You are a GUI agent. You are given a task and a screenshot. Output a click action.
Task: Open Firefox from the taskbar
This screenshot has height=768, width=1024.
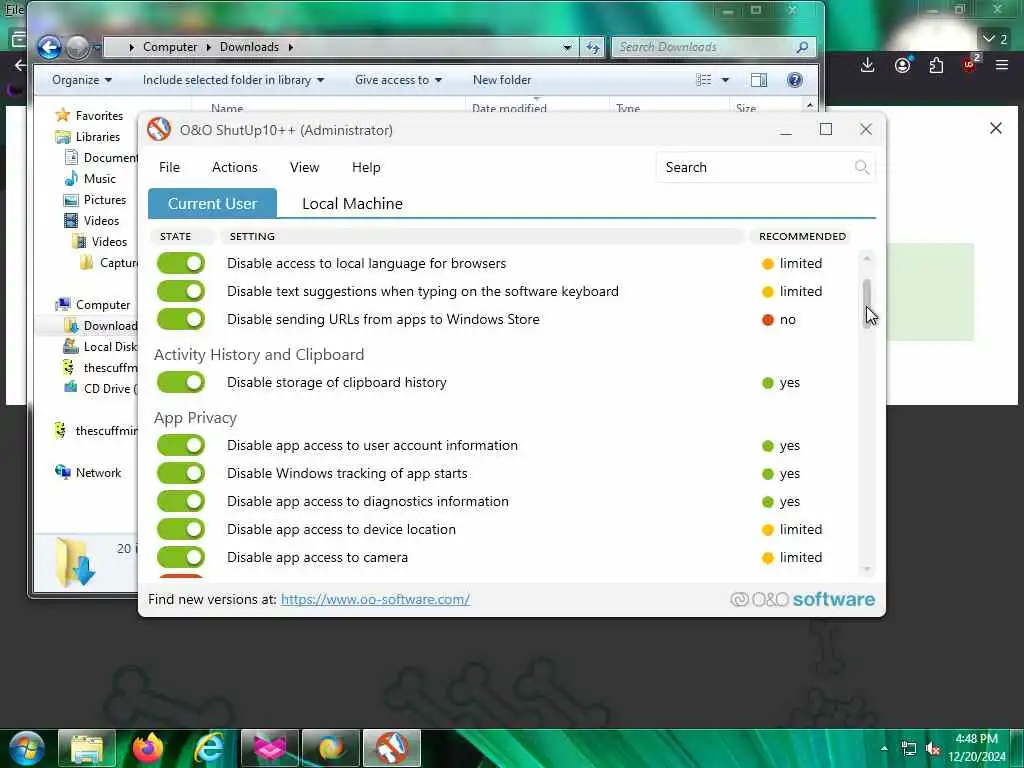[148, 748]
